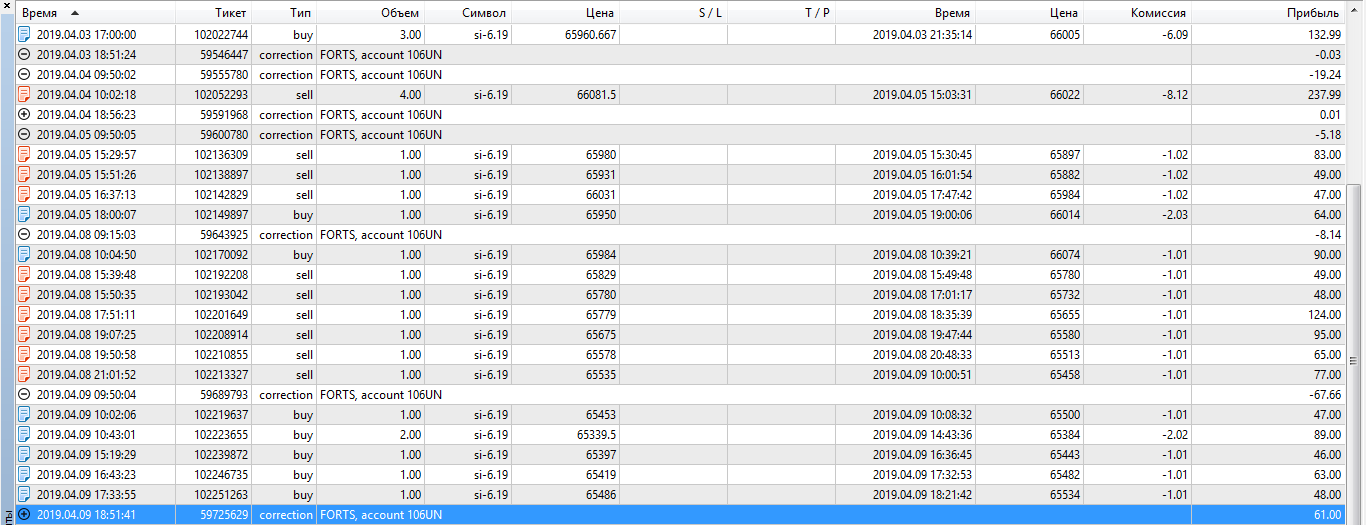Viewport: 1366px width, 525px height.
Task: Click the minus circle icon of correction 59689793
Action: (x=25, y=395)
